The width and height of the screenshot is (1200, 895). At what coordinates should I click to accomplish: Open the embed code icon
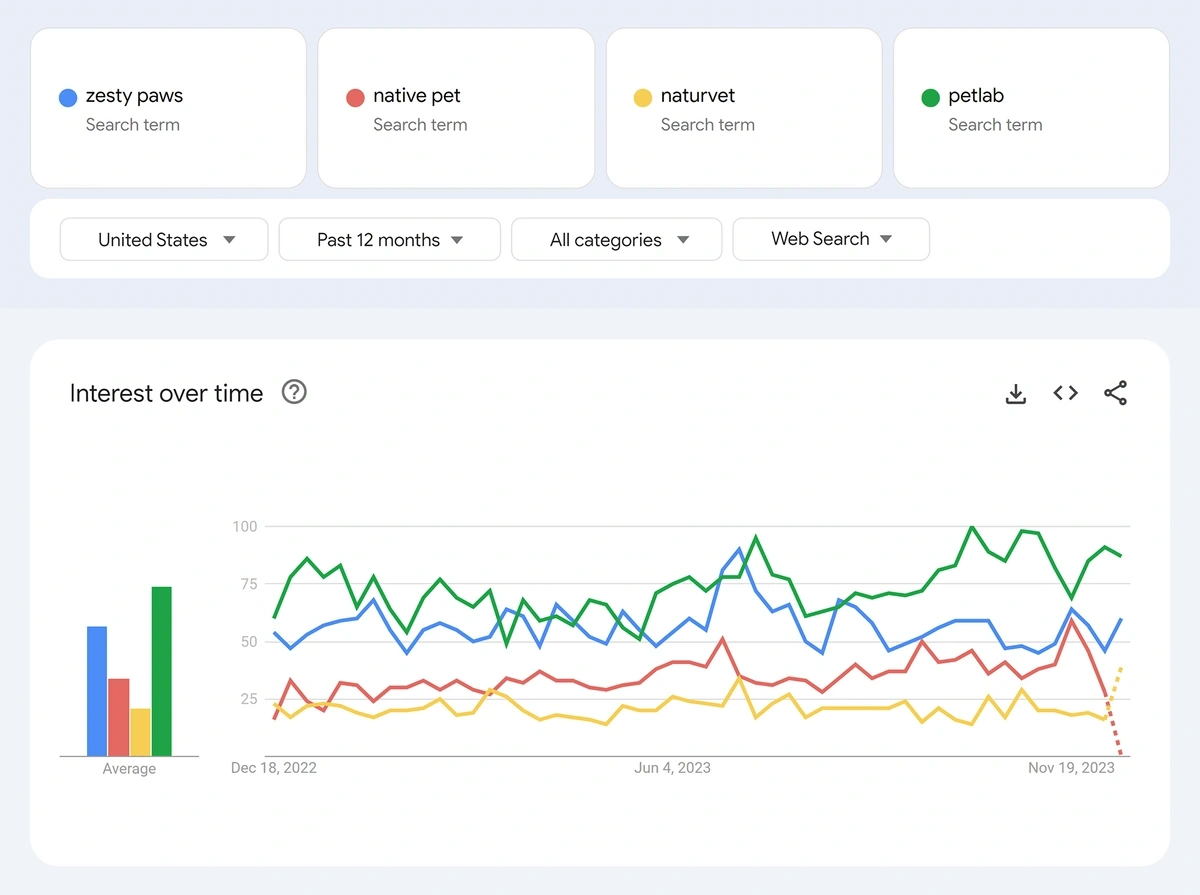tap(1065, 393)
